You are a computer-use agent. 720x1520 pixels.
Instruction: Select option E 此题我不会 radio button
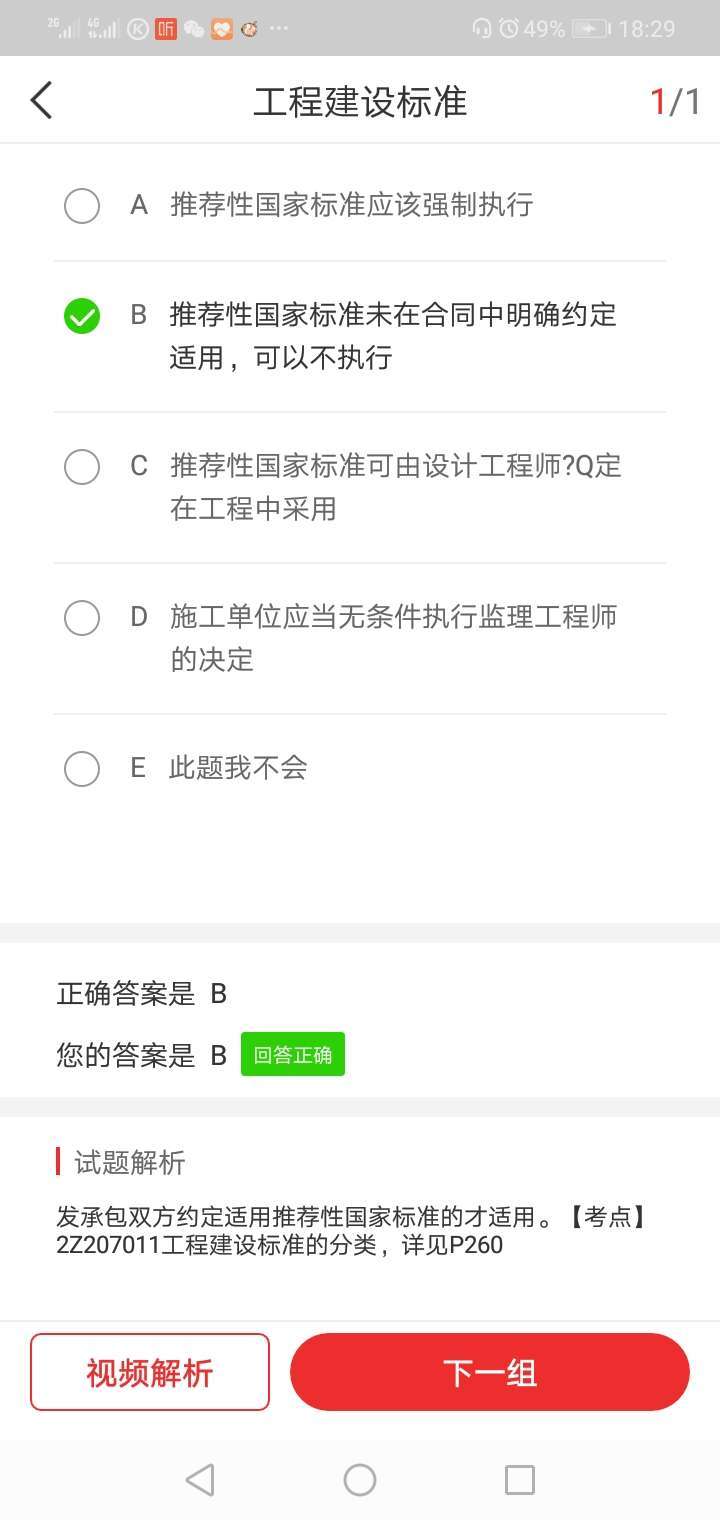tap(82, 769)
